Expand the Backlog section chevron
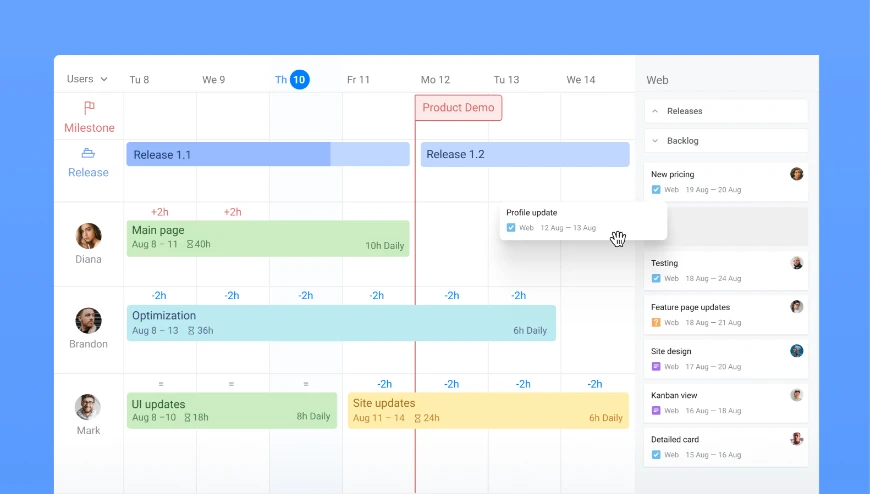The width and height of the screenshot is (870, 494). tap(655, 141)
